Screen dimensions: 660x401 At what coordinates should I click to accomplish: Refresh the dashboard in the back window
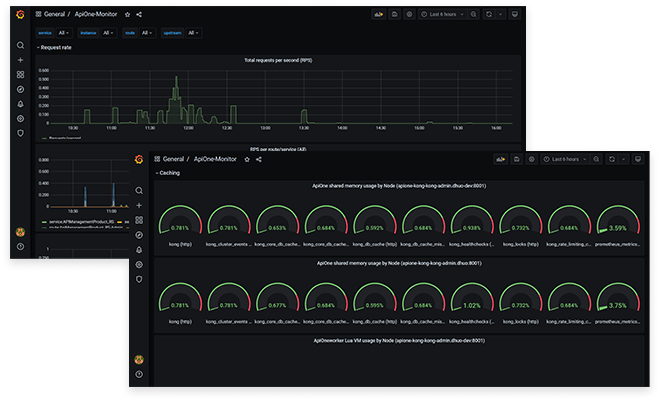[x=489, y=14]
